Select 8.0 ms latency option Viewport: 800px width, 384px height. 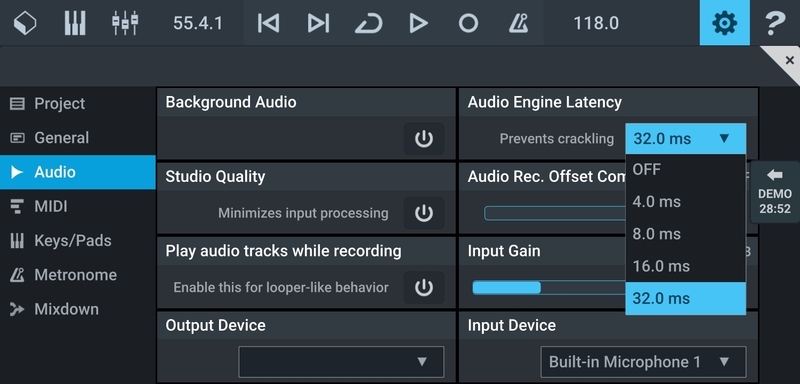click(685, 234)
